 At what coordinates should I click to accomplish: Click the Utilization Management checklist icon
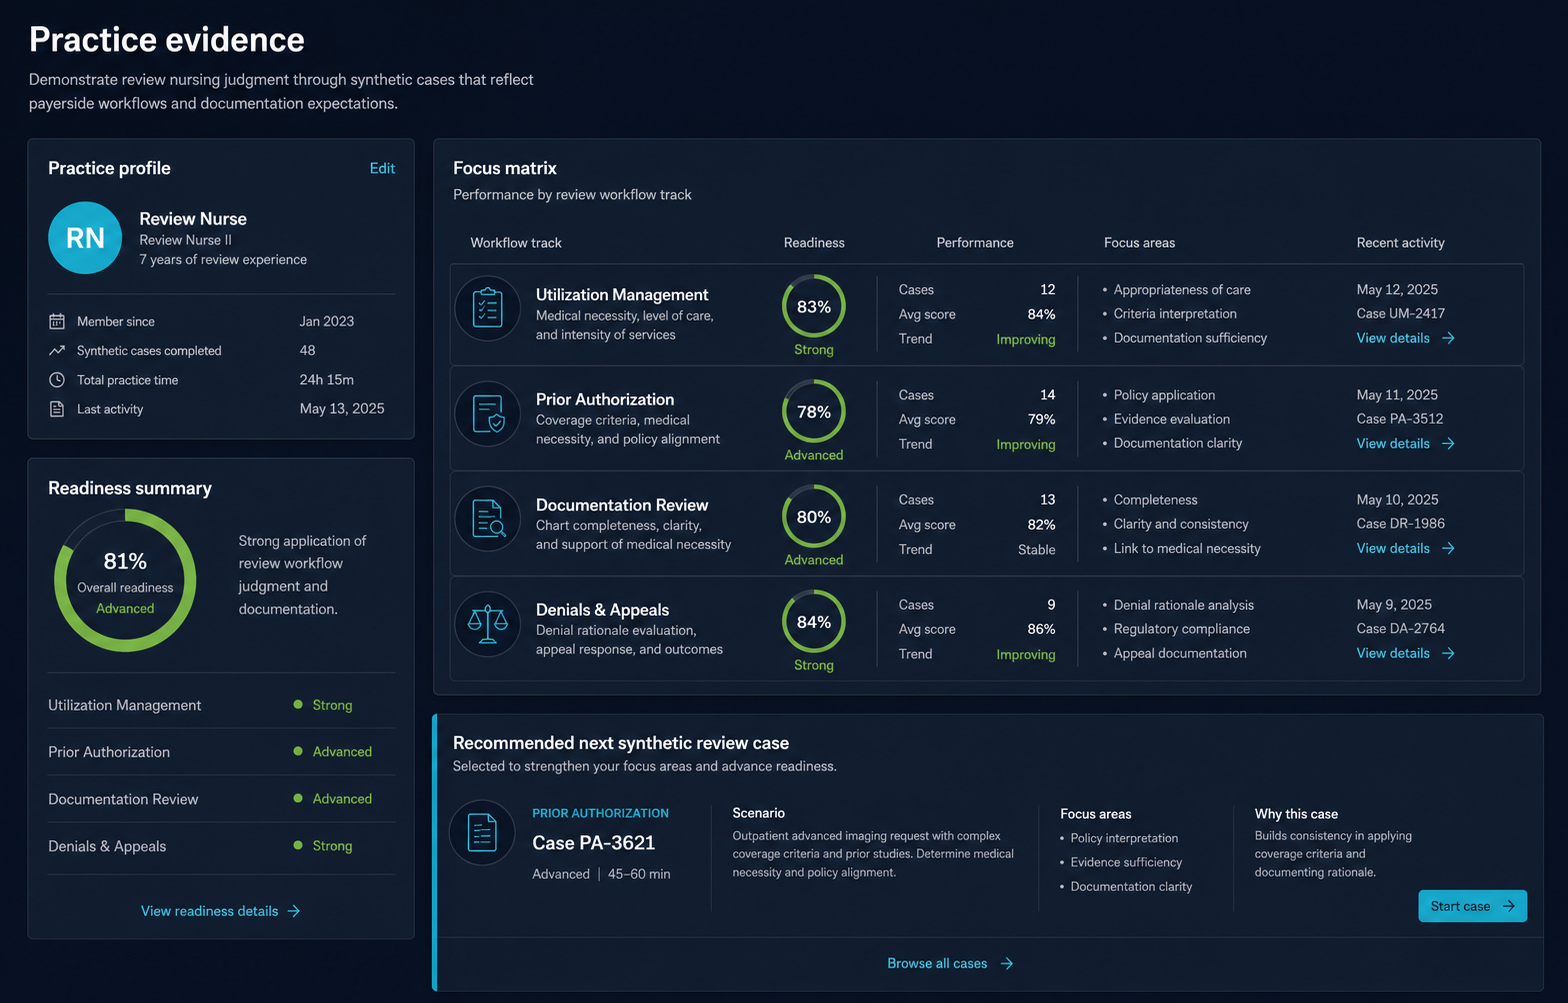point(488,308)
